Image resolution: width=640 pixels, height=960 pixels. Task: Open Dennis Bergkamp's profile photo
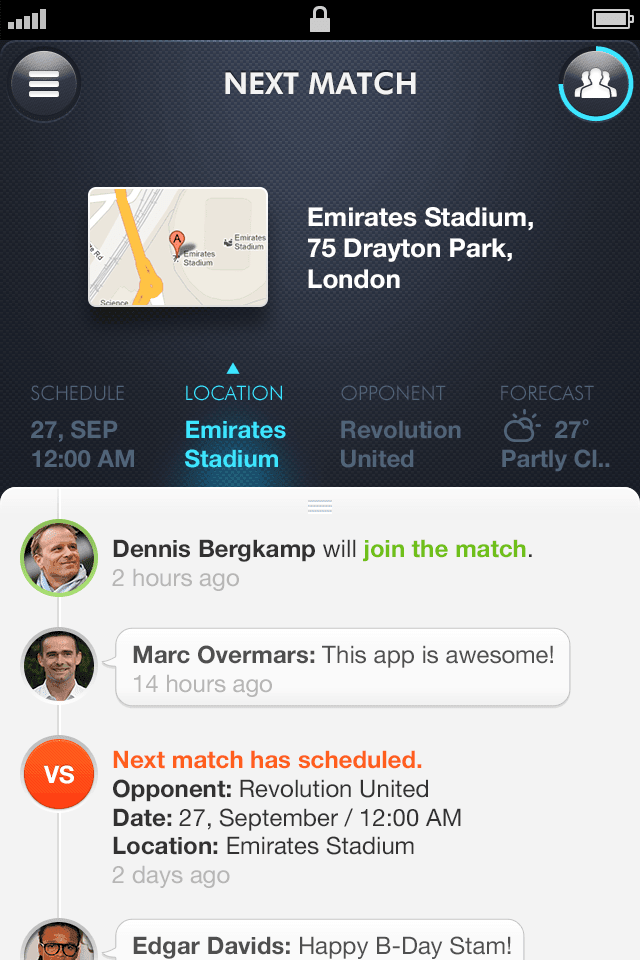click(x=59, y=558)
